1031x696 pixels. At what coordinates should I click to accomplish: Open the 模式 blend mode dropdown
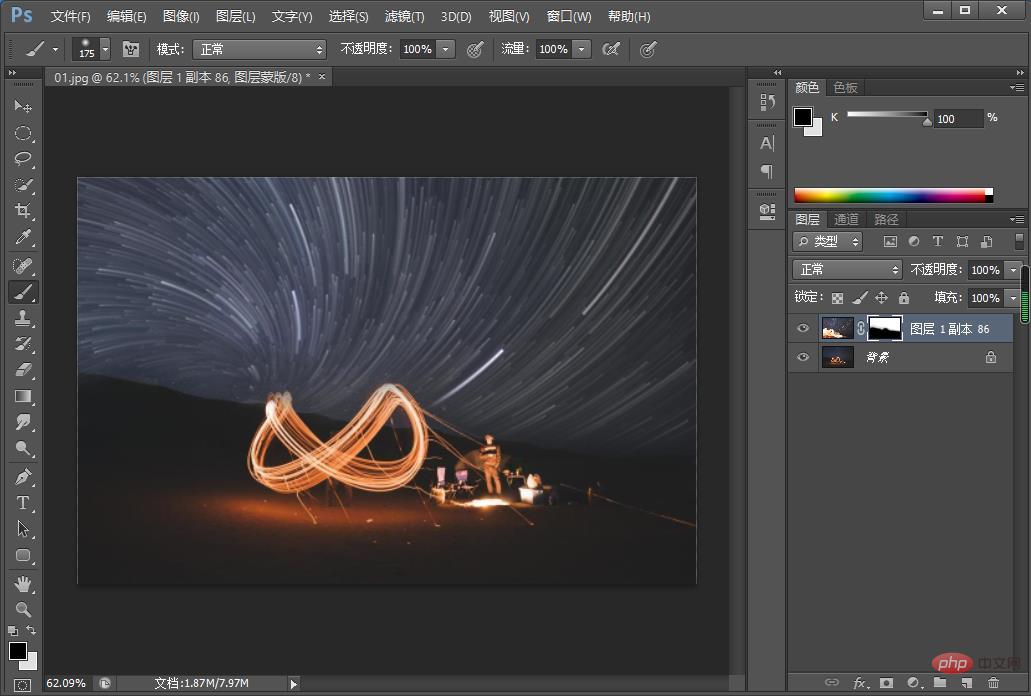[x=259, y=49]
